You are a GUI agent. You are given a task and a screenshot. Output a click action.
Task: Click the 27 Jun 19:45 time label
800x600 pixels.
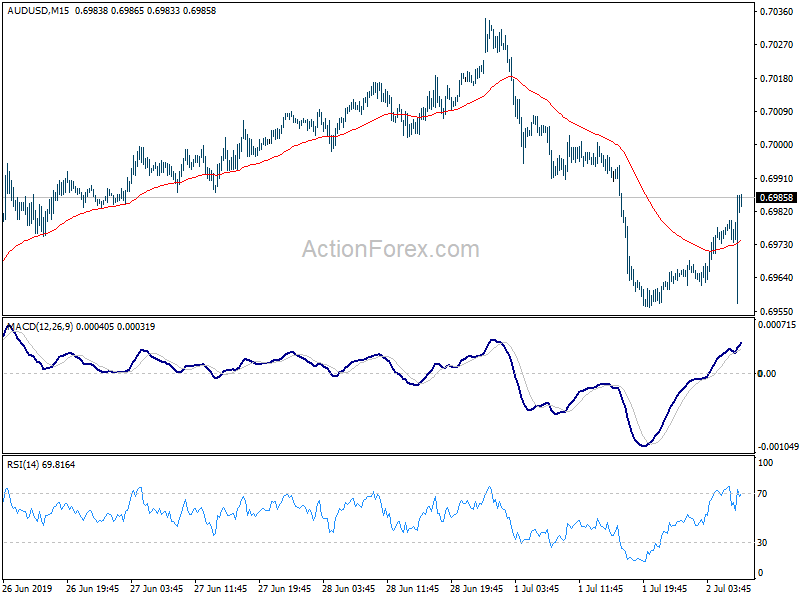tap(285, 589)
